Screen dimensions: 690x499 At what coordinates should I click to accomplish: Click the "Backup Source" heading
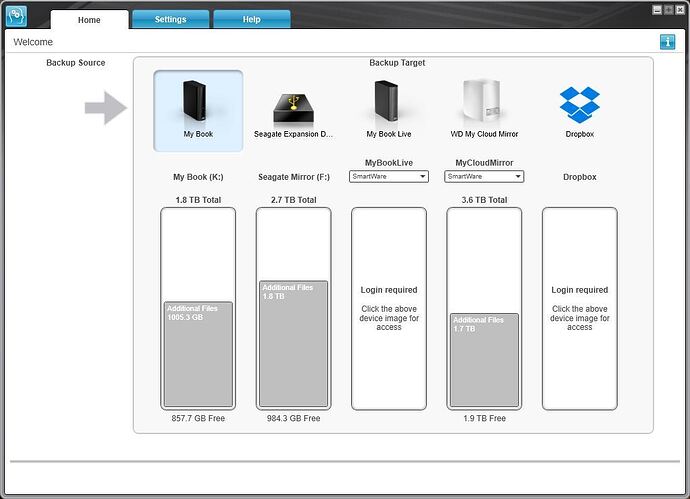coord(76,62)
